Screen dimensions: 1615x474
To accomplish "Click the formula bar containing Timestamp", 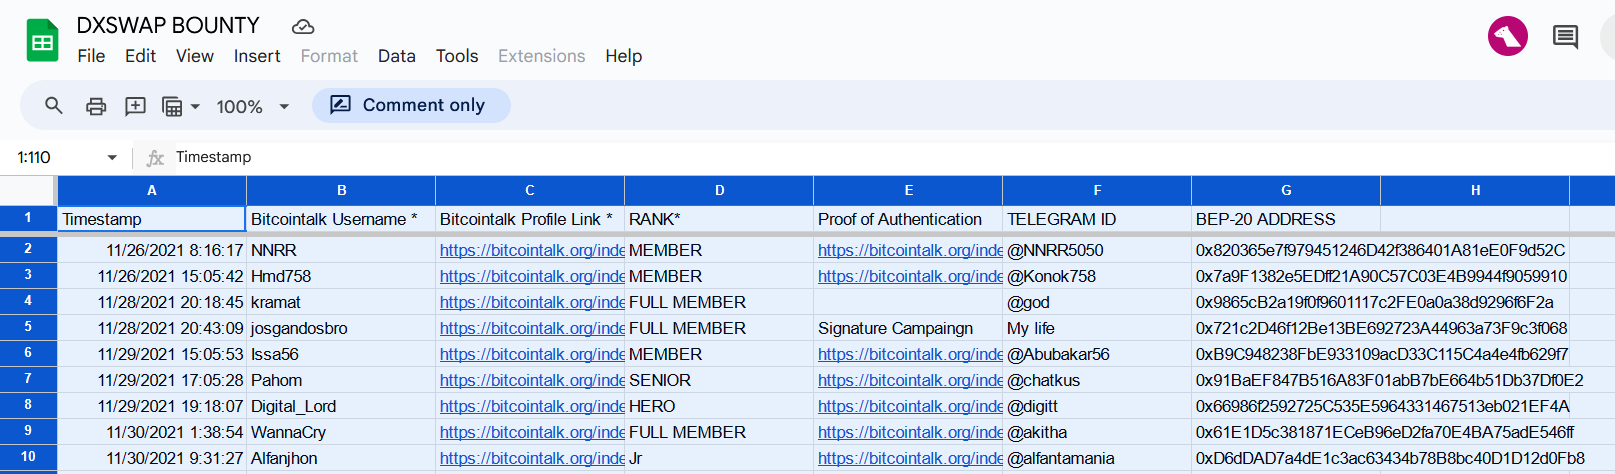I will point(890,157).
